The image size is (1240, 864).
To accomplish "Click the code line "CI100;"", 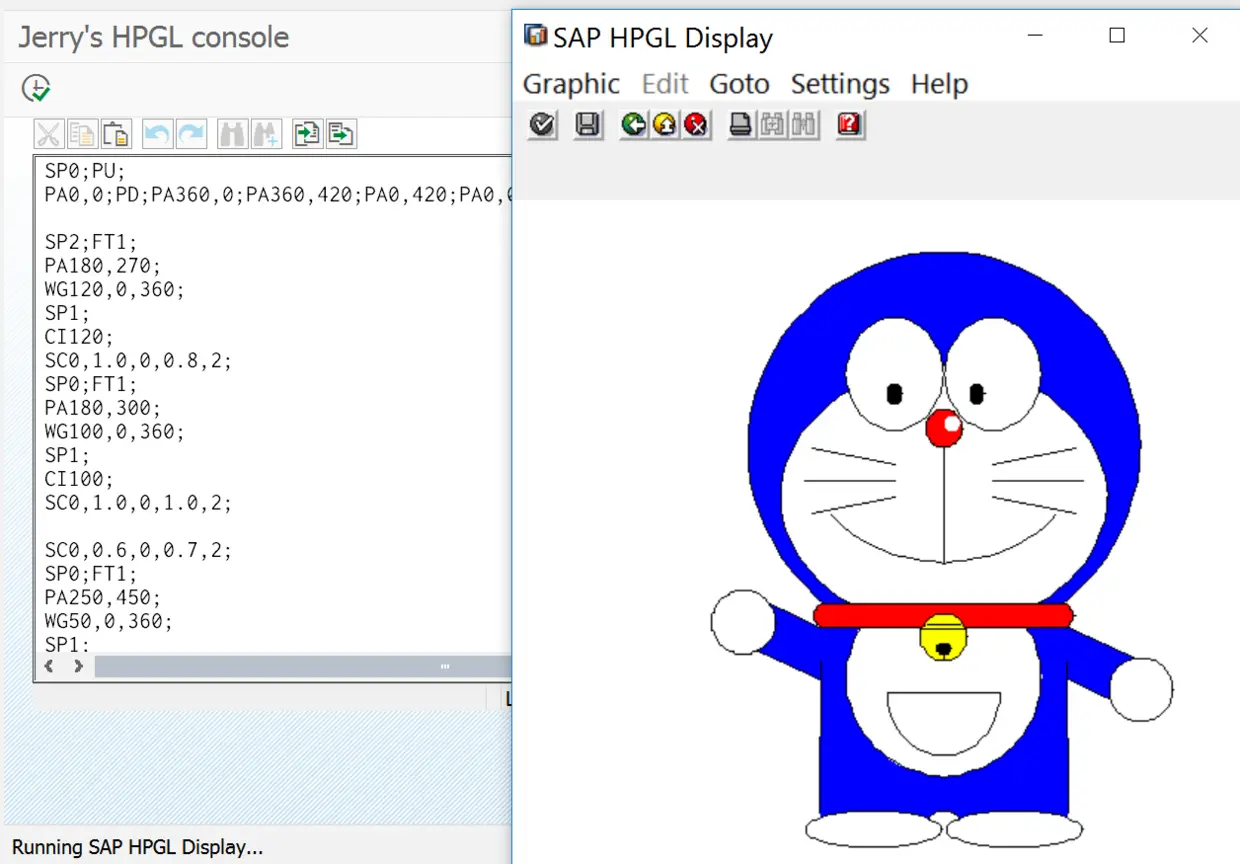I will click(x=79, y=479).
